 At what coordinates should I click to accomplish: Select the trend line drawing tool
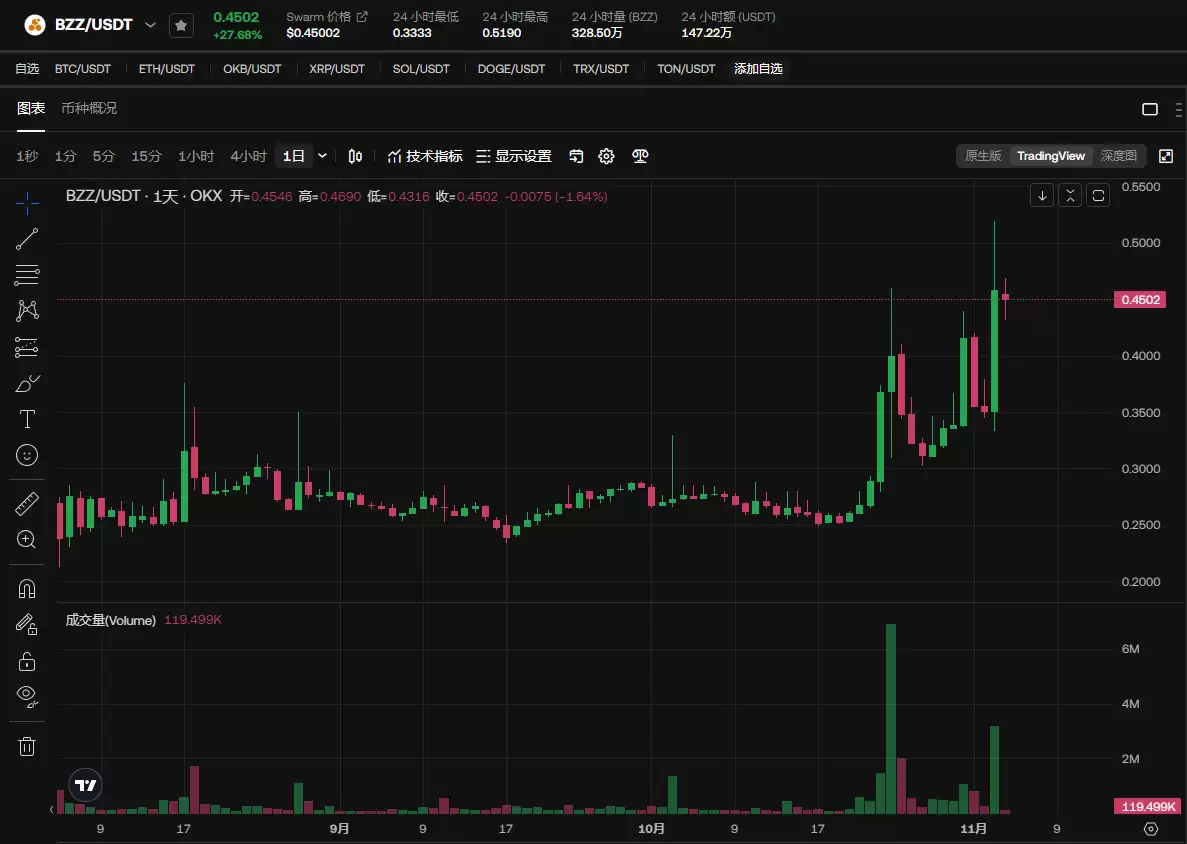[x=26, y=239]
